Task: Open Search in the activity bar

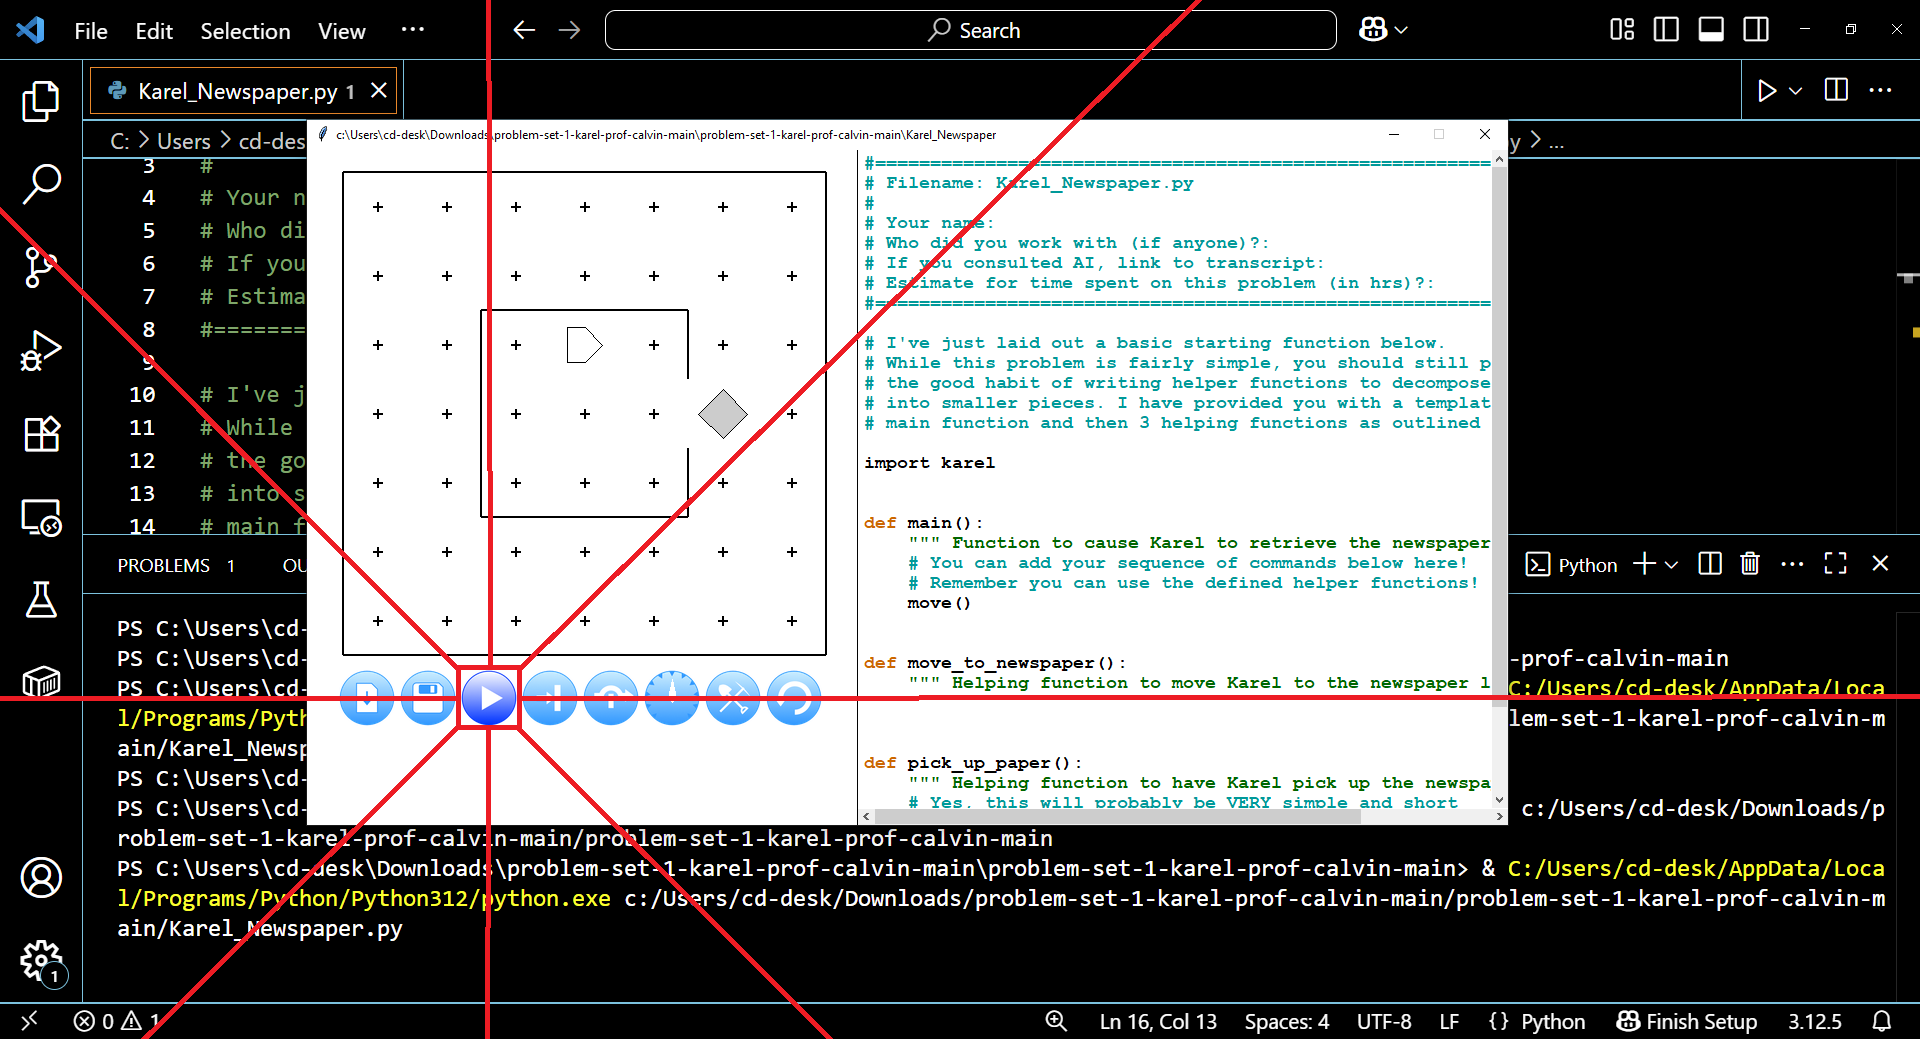Action: tap(41, 184)
